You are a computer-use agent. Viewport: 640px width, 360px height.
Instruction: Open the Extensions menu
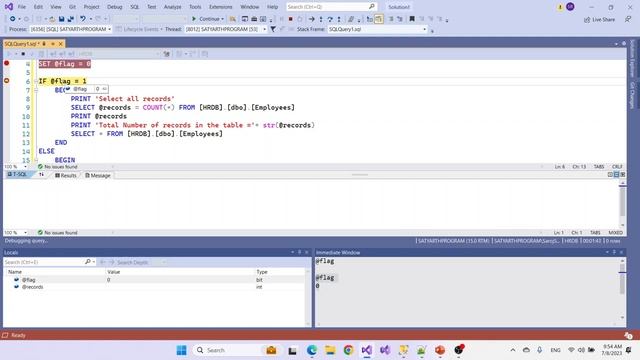pos(220,7)
